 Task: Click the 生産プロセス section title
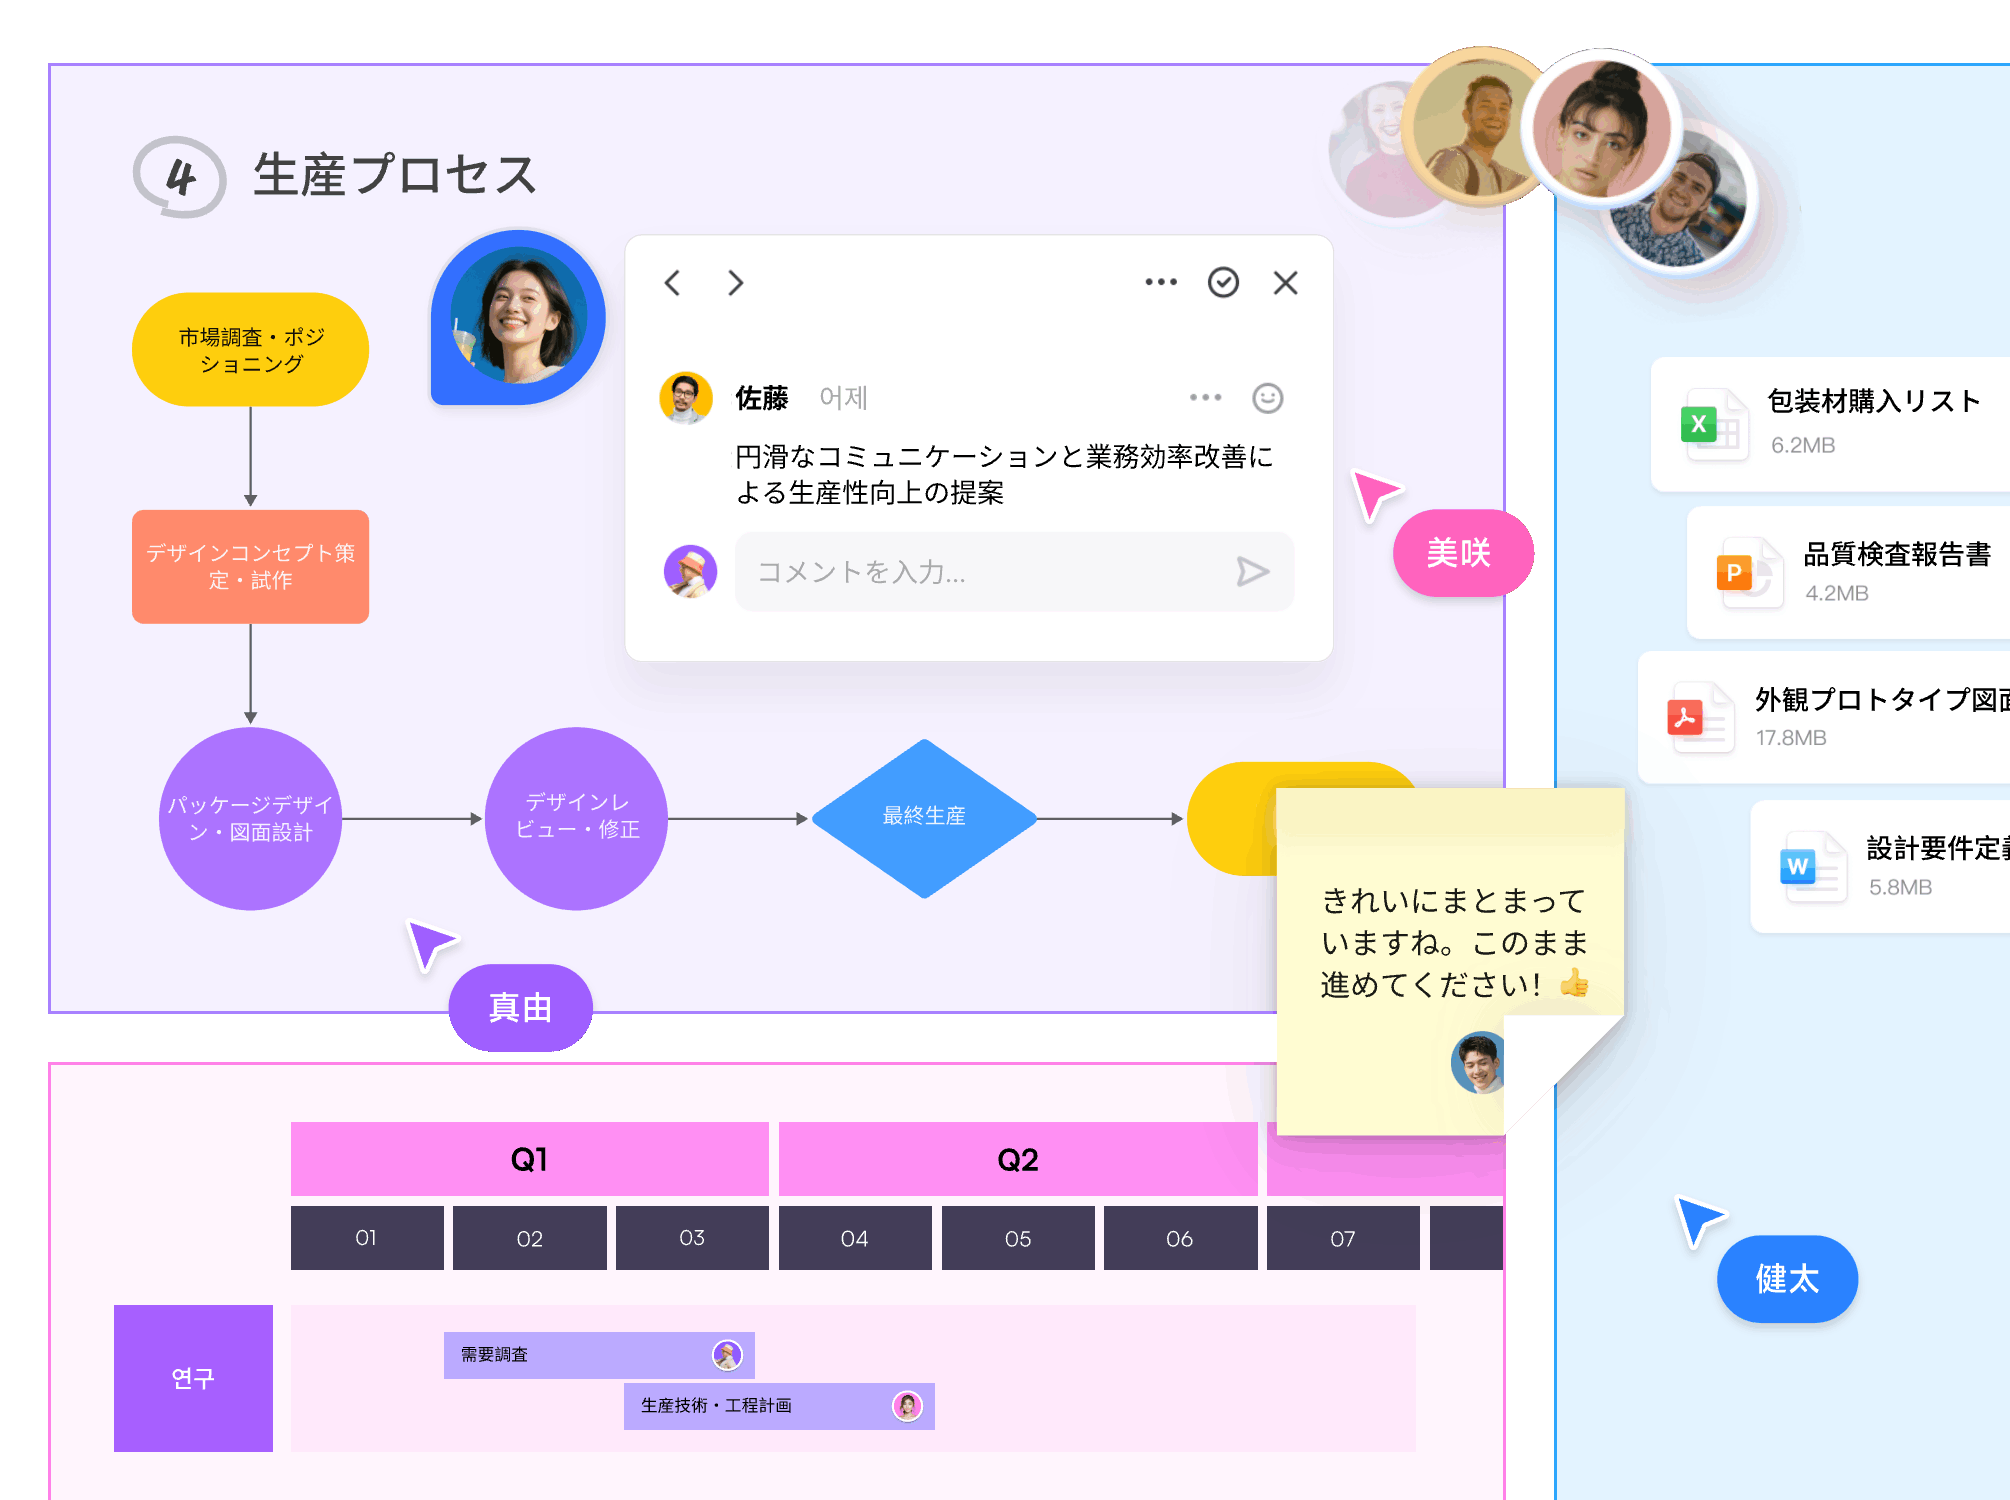[x=395, y=175]
